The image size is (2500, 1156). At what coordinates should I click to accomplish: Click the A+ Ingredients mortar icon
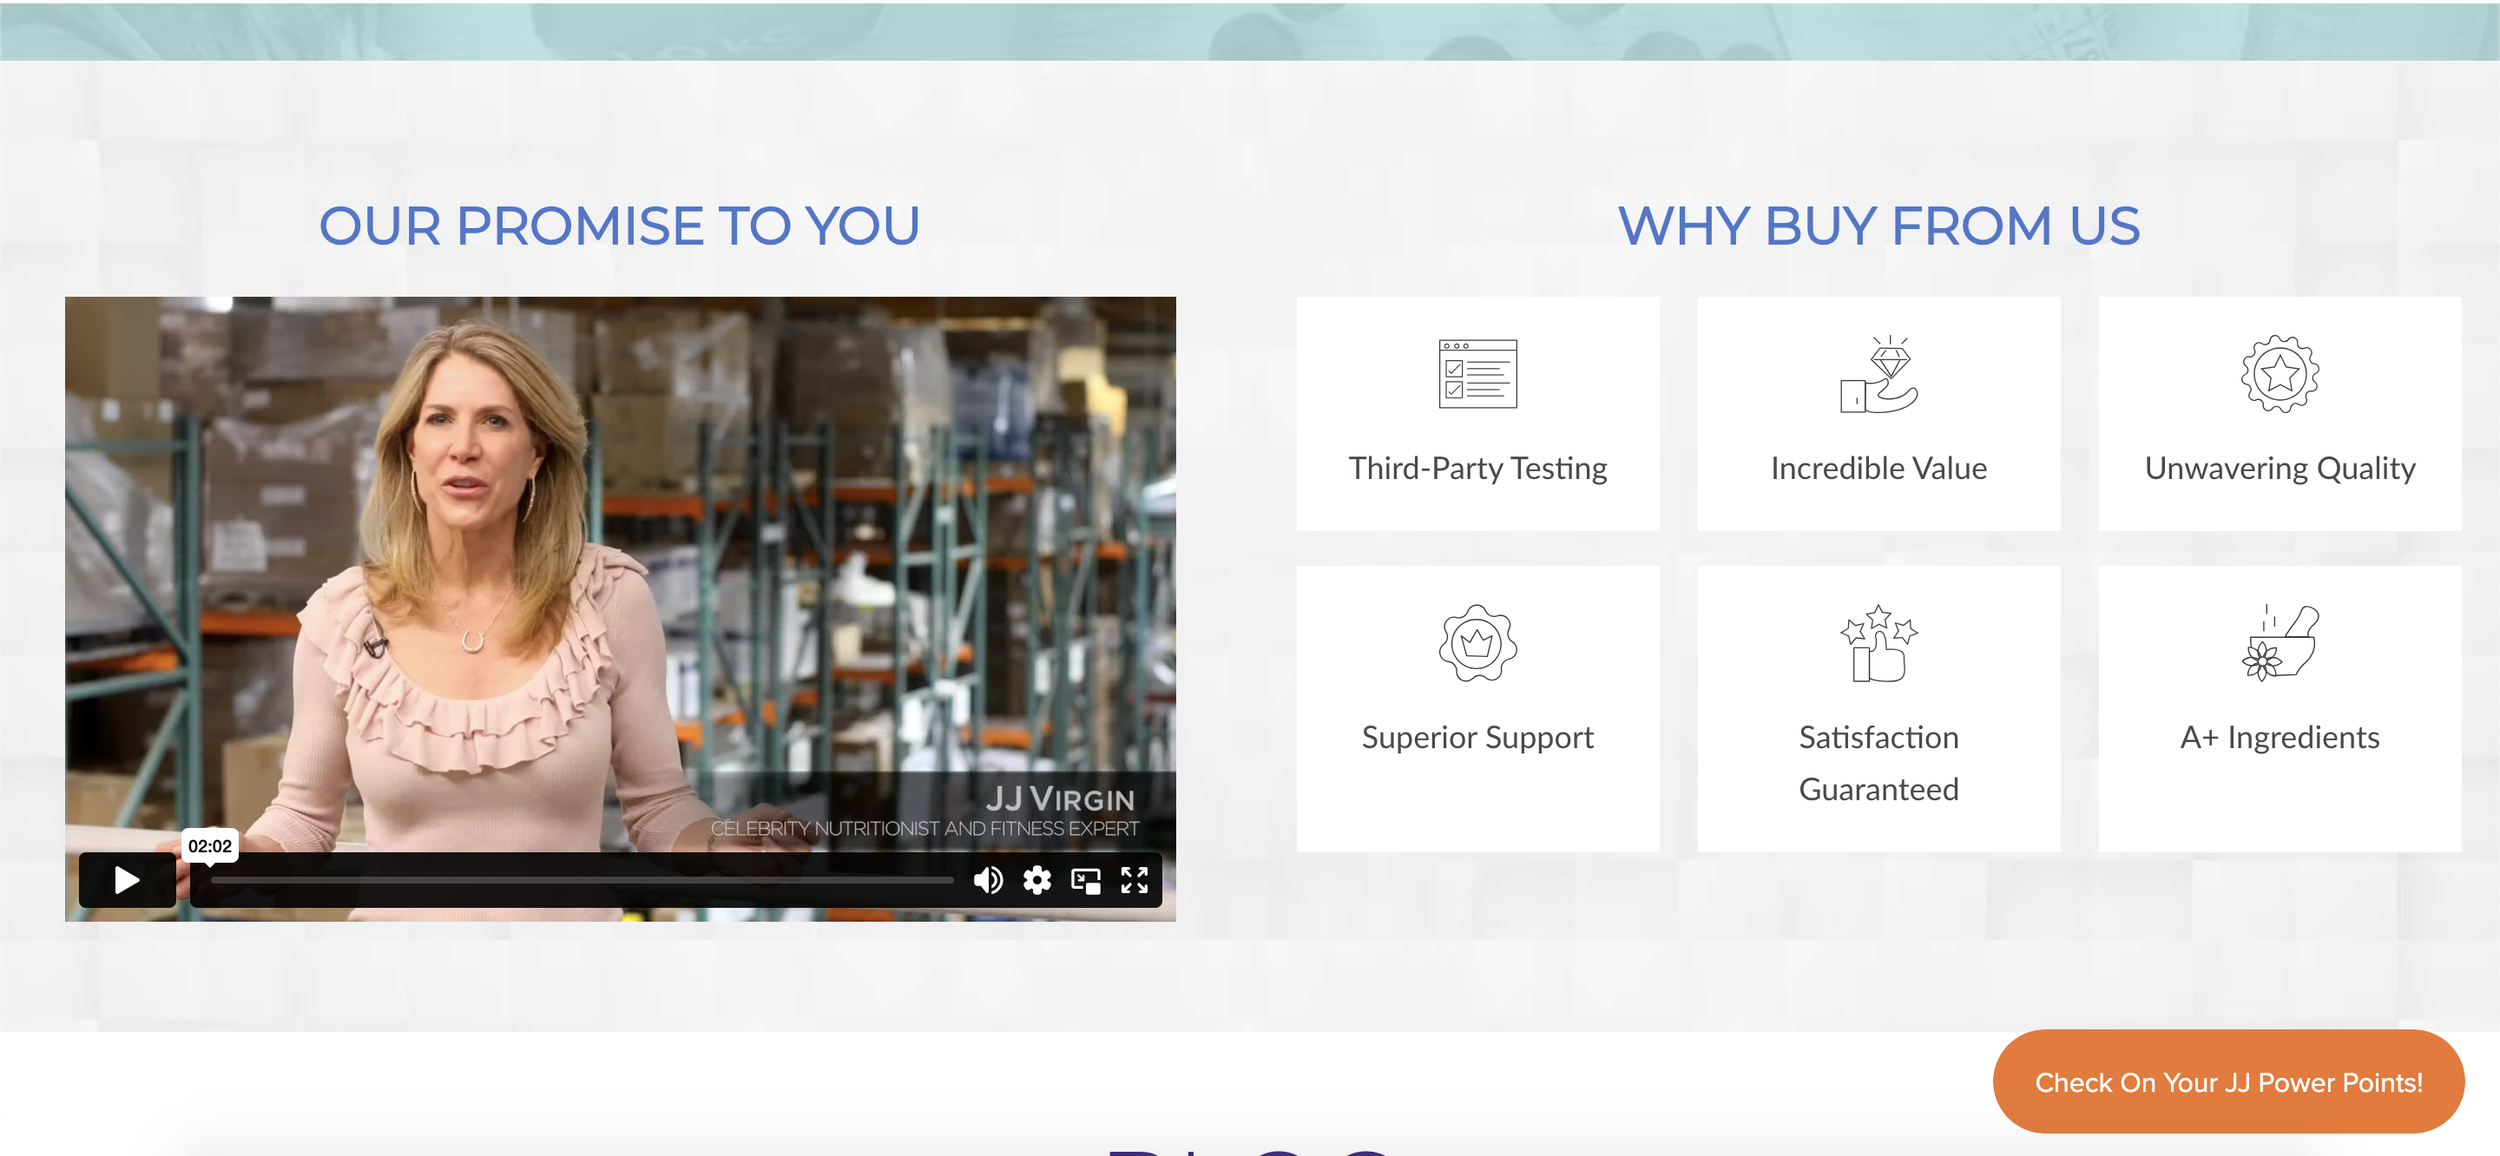point(2280,643)
